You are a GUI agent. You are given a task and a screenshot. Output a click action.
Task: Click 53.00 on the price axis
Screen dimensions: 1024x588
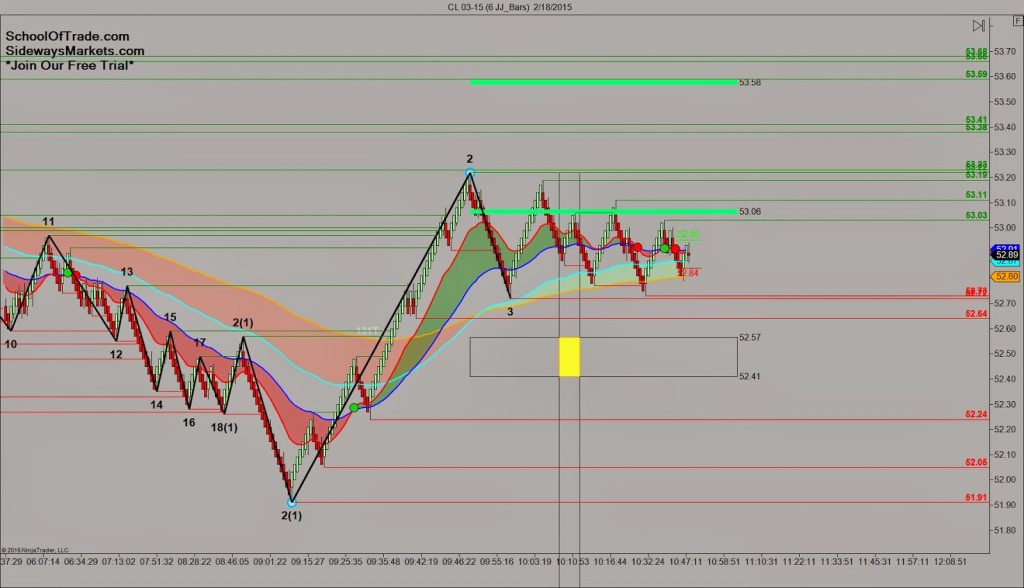(1004, 227)
